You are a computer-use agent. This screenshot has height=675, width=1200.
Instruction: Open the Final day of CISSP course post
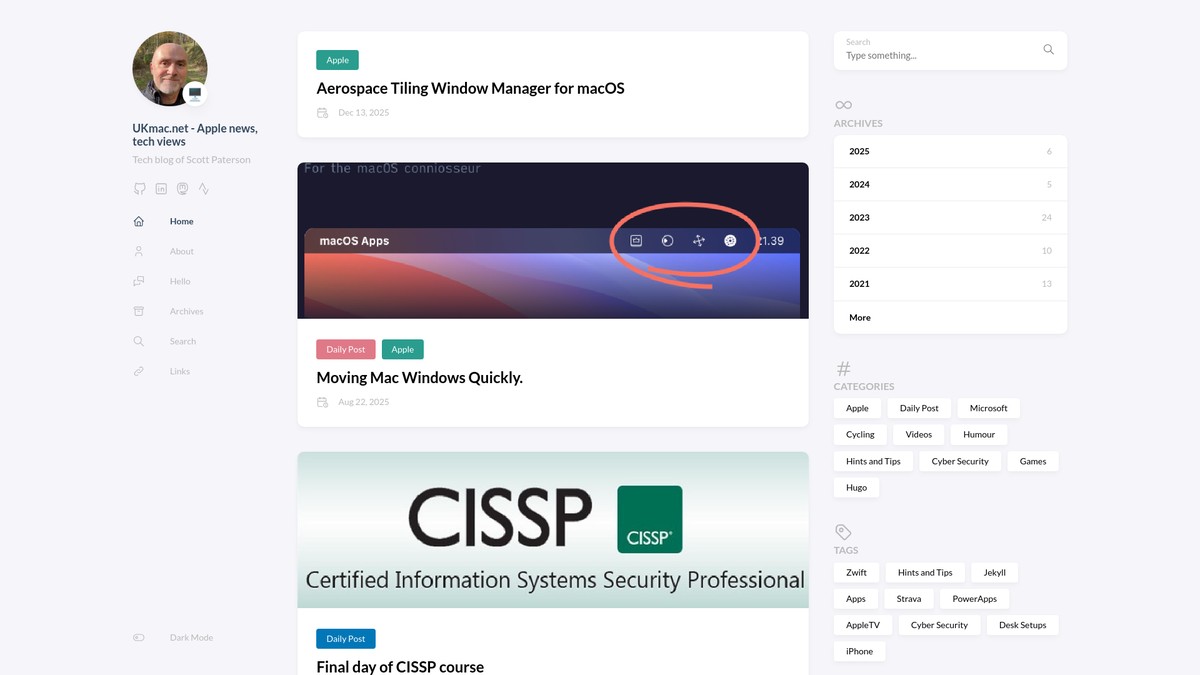(x=400, y=666)
